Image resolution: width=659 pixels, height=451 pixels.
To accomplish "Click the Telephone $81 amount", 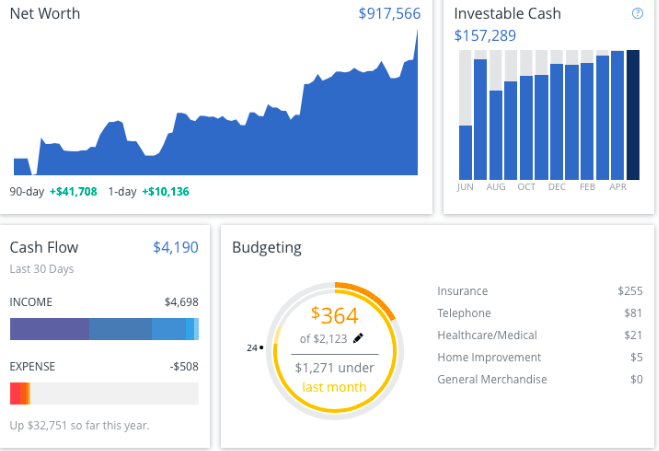I will (x=633, y=313).
